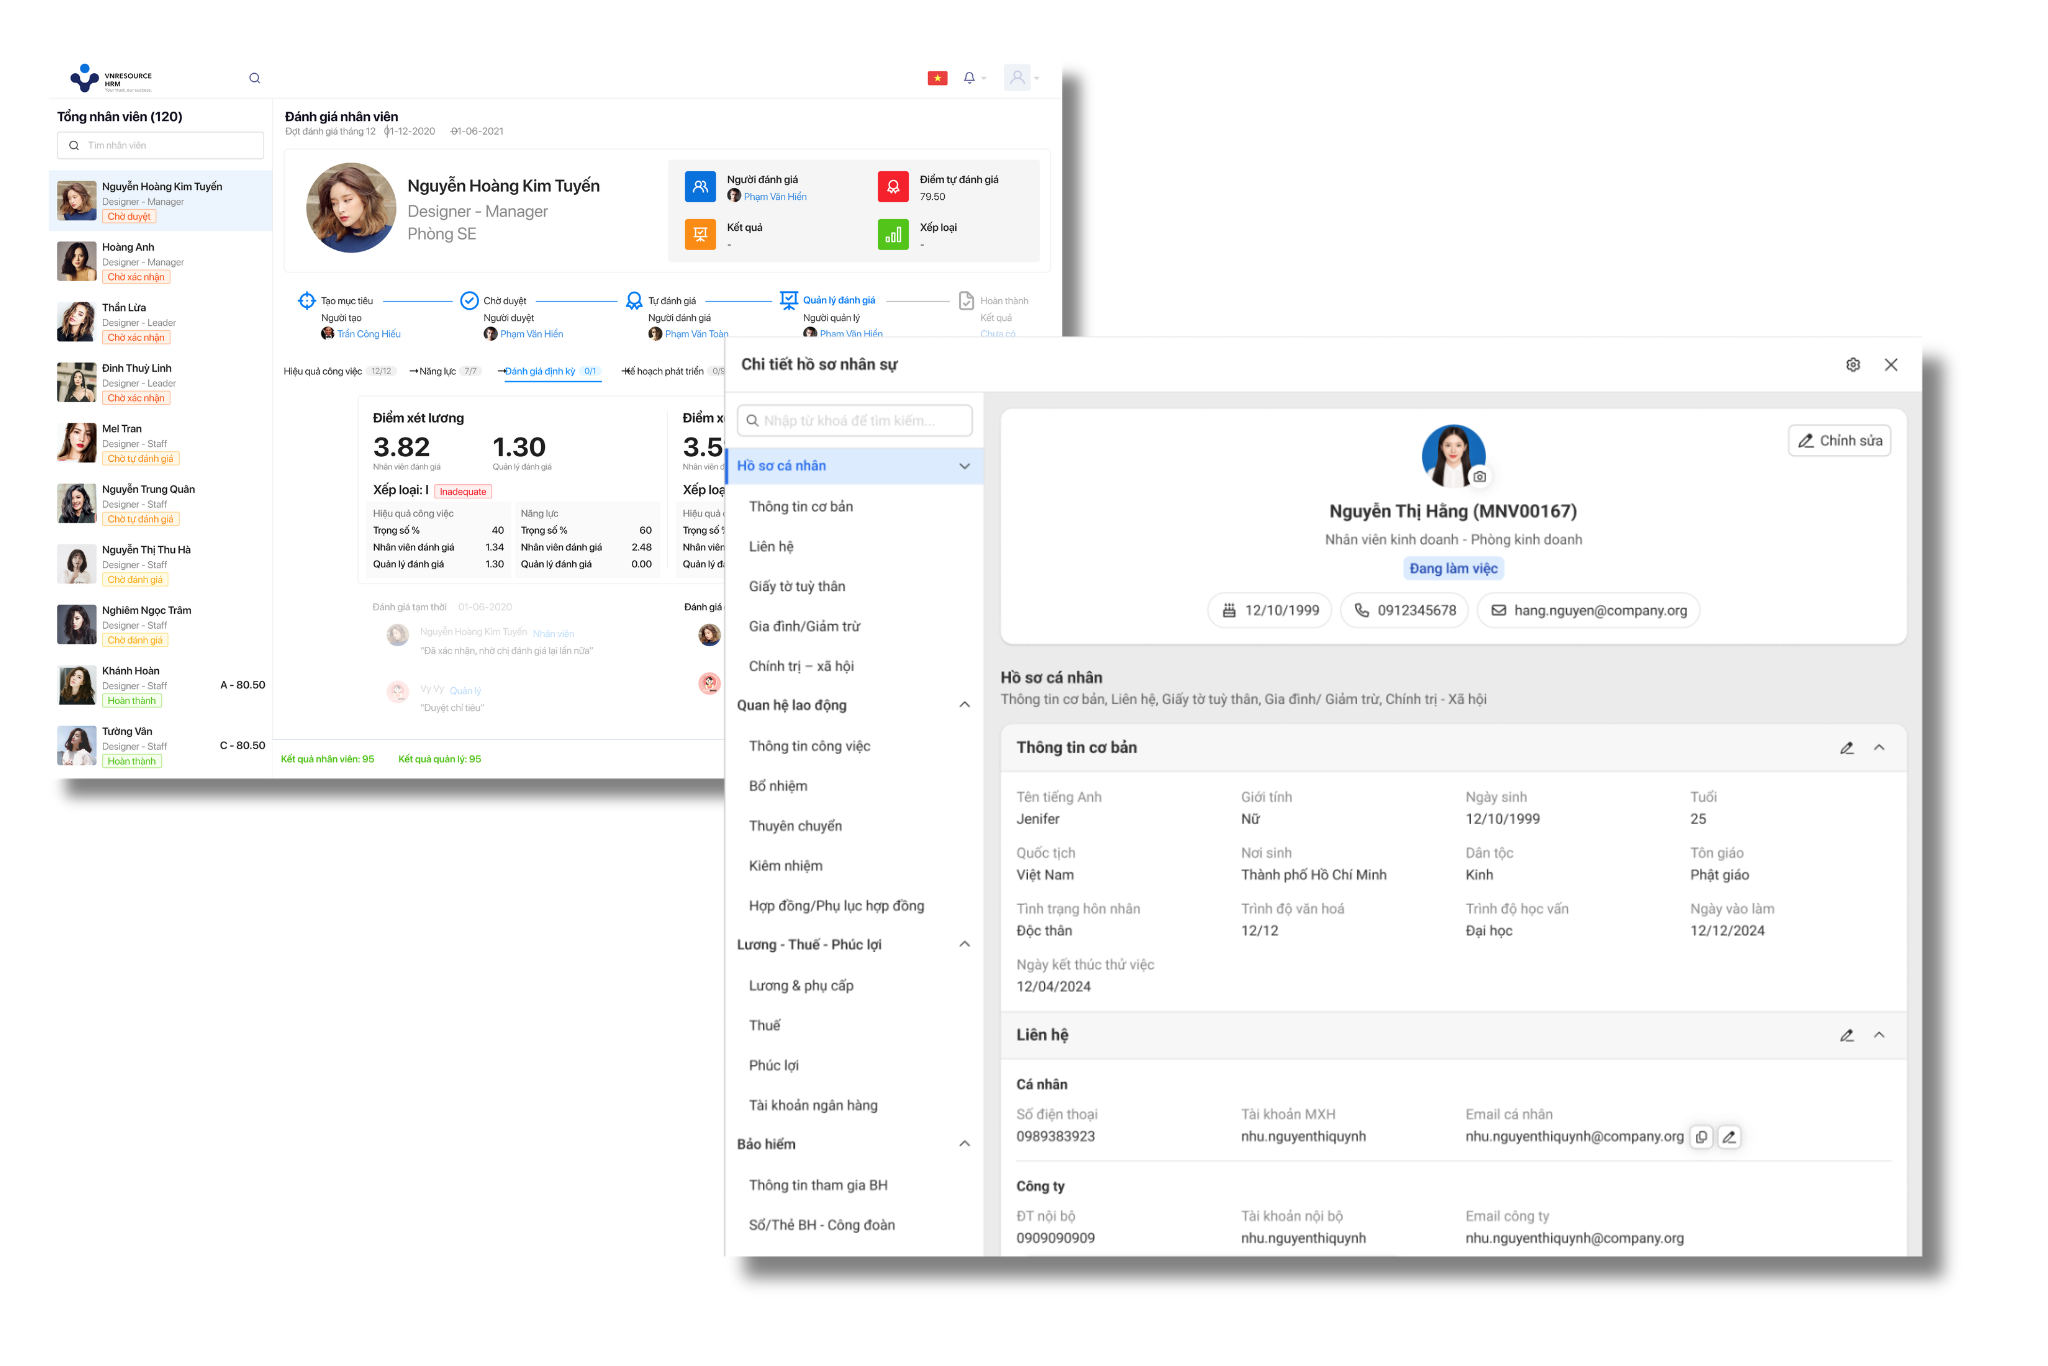This screenshot has width=2048, height=1366.
Task: Click the Tạo mục tiêu step icon
Action: (307, 301)
